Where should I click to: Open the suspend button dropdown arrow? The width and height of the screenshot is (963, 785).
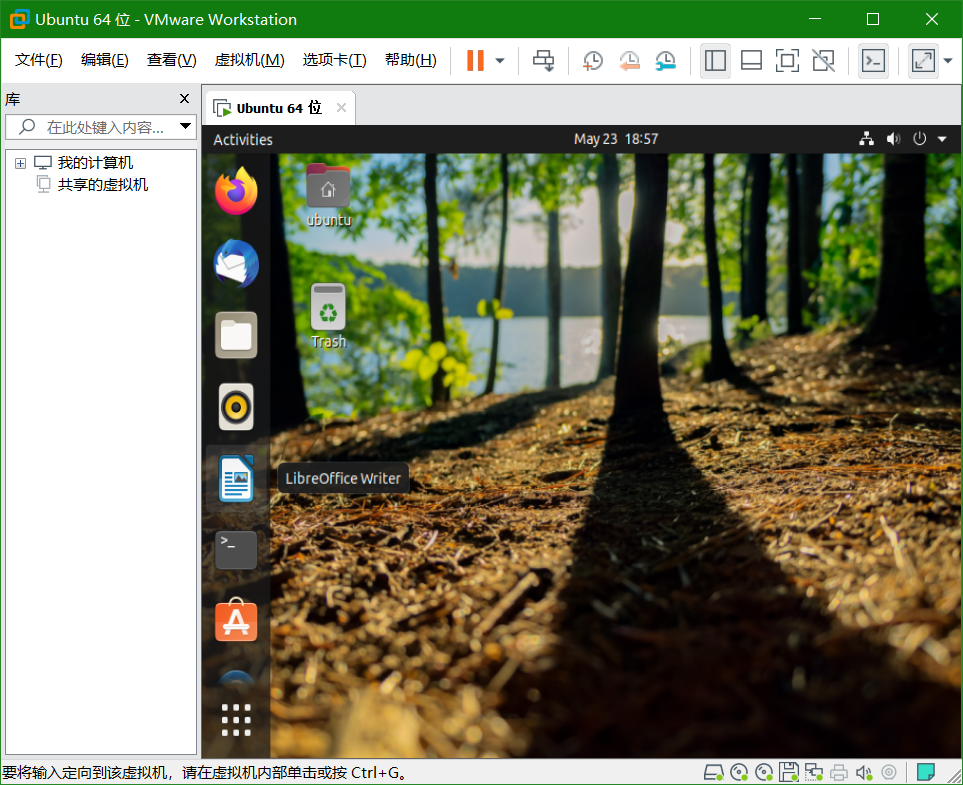pos(498,60)
